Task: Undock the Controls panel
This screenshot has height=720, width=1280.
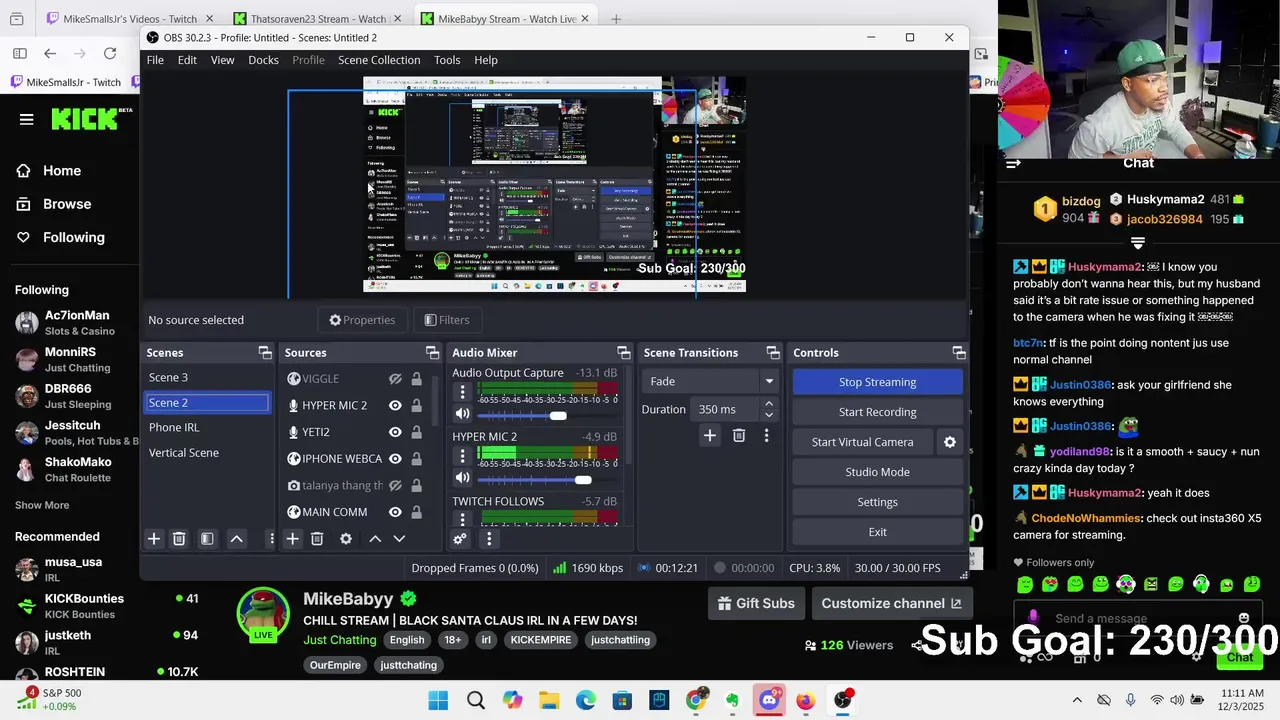Action: pos(959,353)
